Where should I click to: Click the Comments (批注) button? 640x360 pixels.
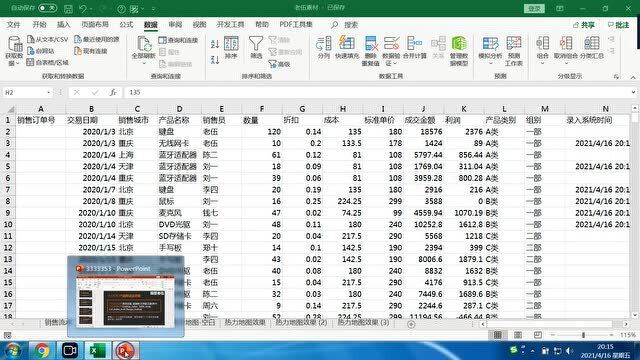point(618,25)
